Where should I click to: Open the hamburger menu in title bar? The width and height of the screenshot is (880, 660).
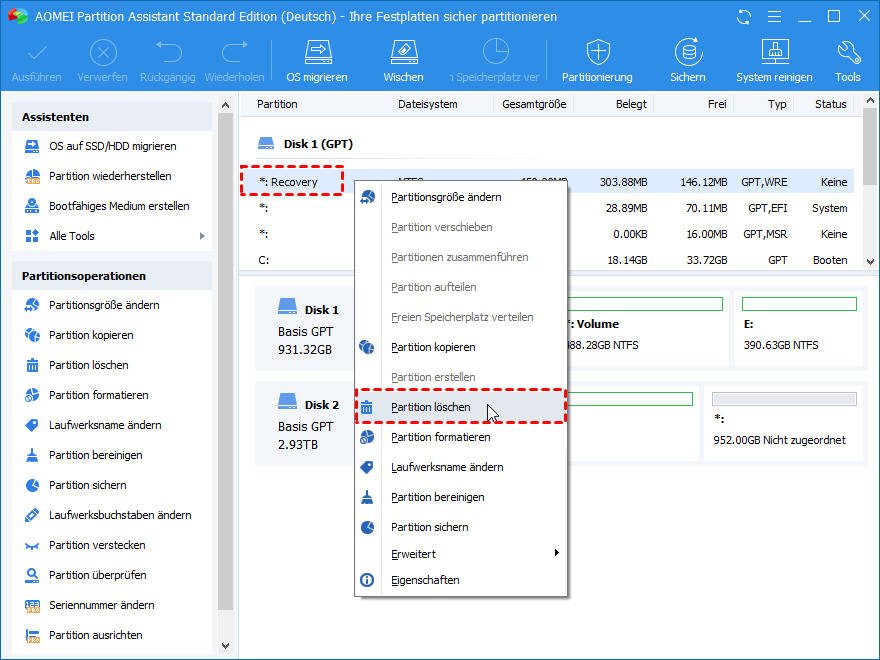774,17
